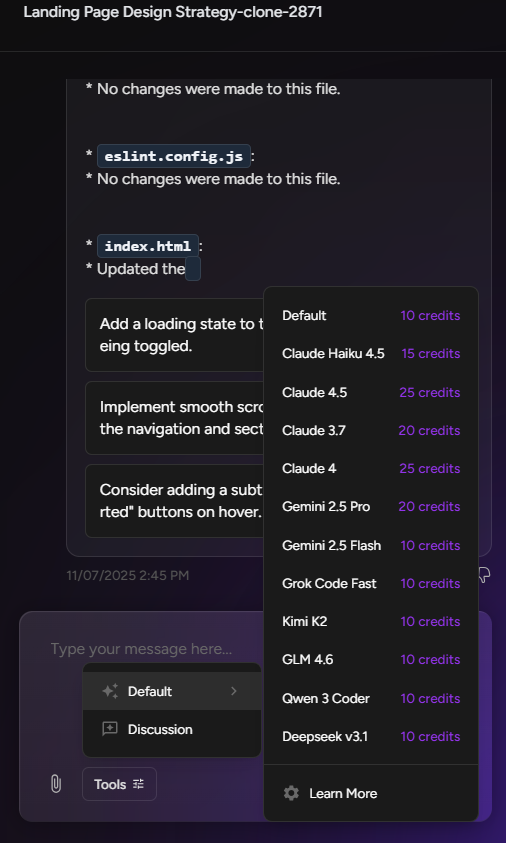Click the sliders icon on Tools button
The width and height of the screenshot is (506, 843).
(x=139, y=784)
